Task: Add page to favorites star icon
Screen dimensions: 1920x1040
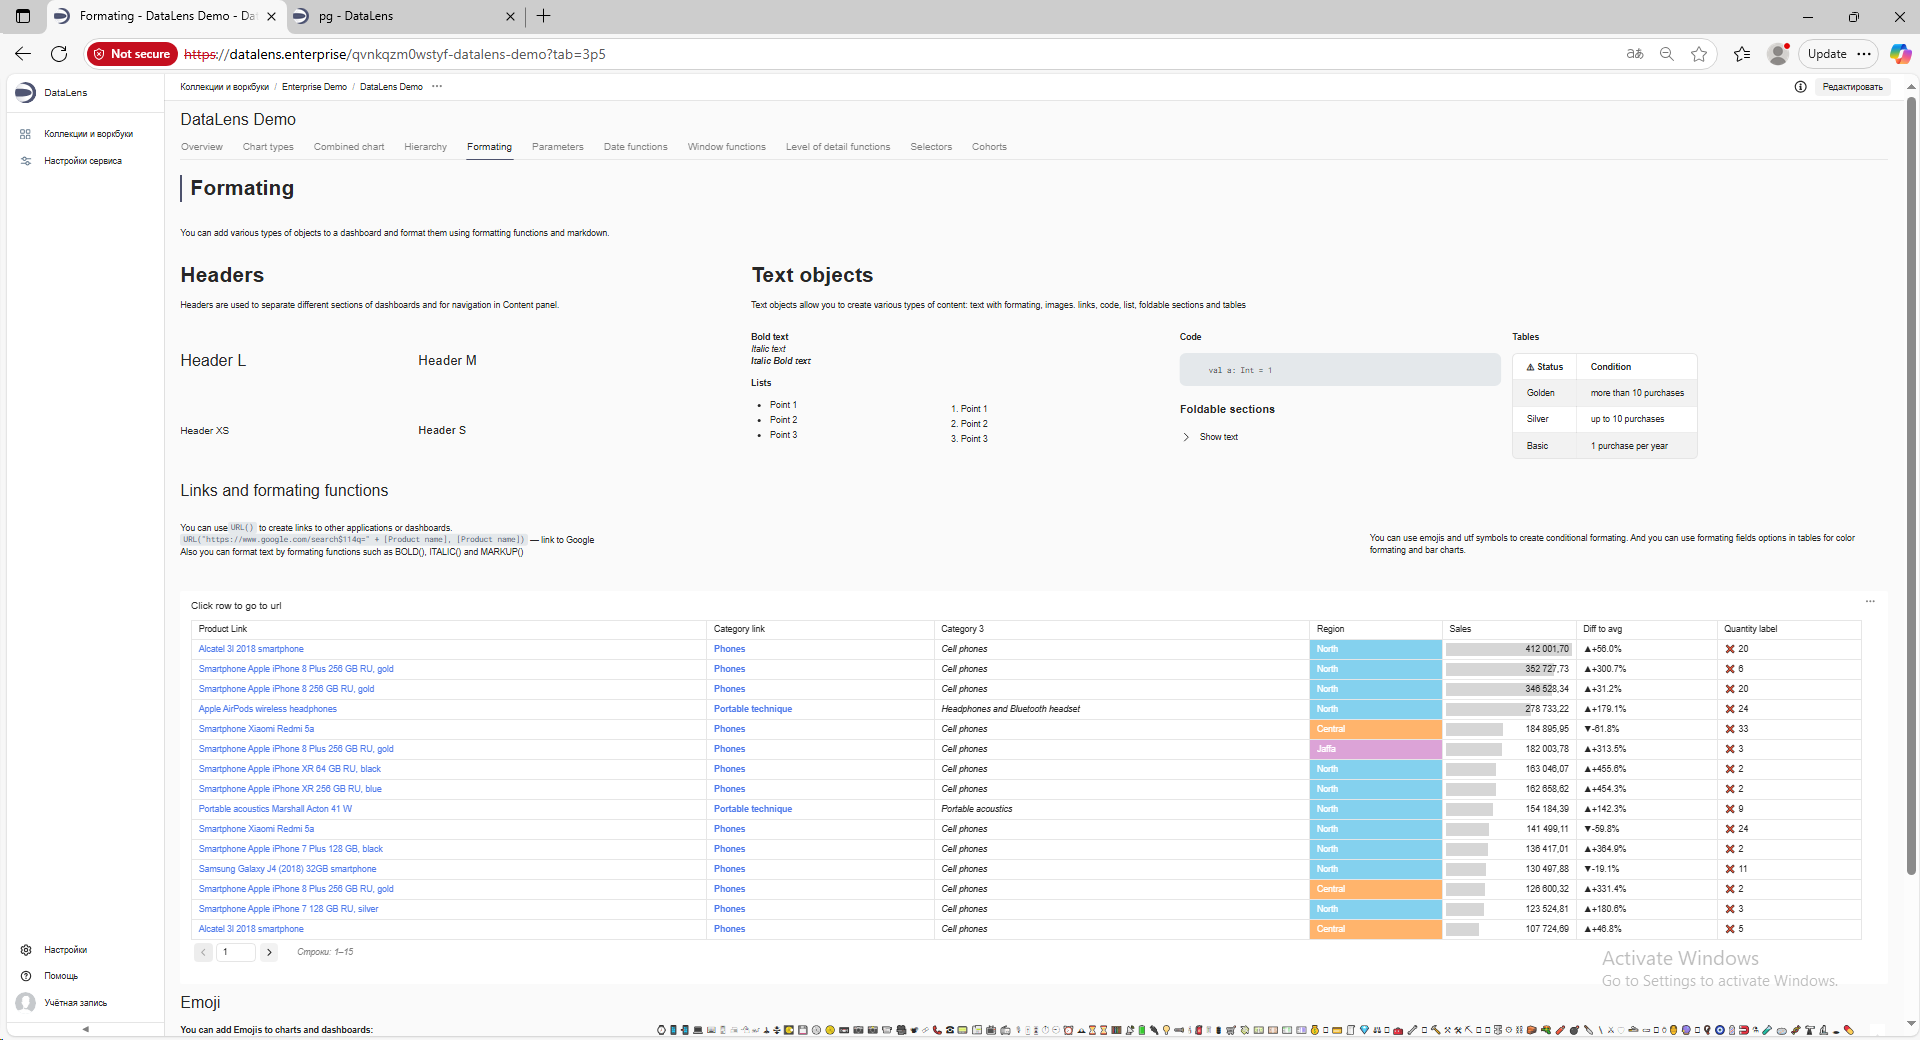Action: (x=1699, y=54)
